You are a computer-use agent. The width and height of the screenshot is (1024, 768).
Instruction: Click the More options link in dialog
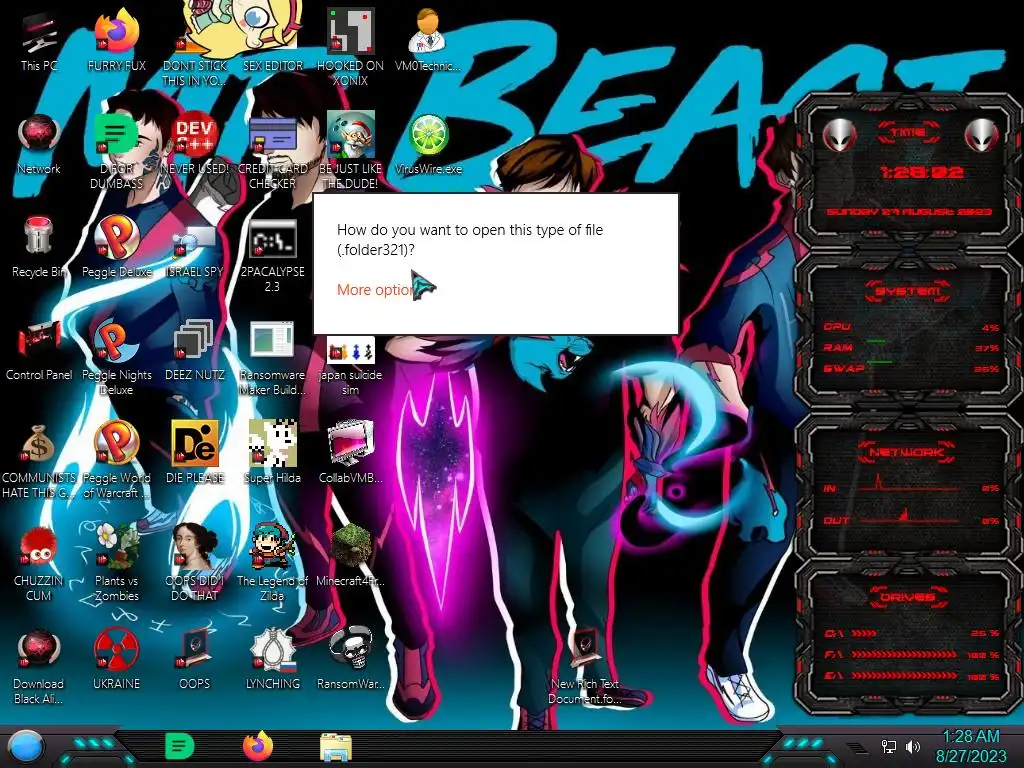tap(376, 290)
